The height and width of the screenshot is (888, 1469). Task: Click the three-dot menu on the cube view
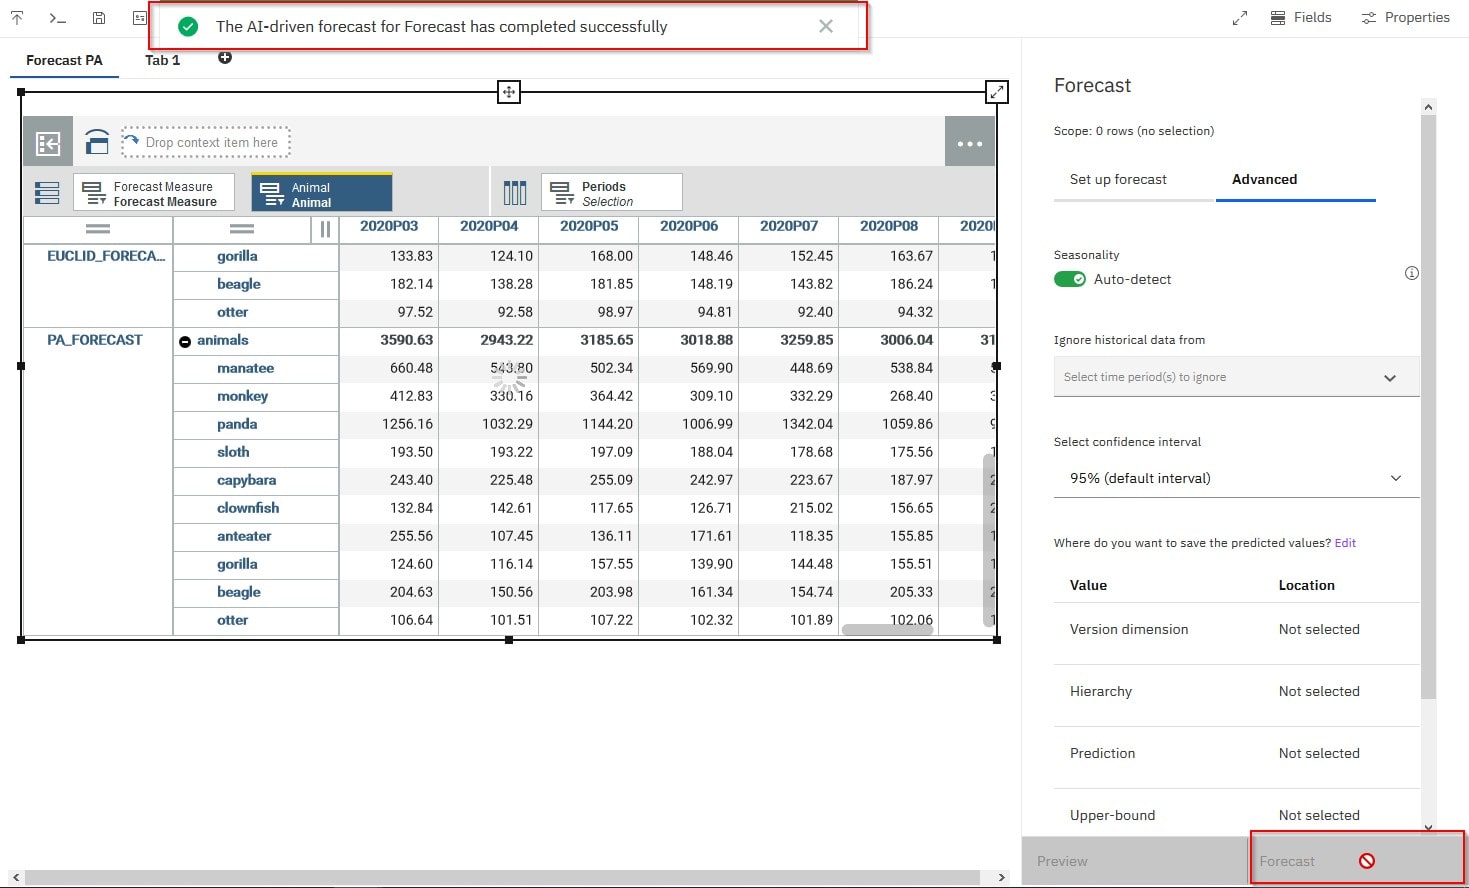[x=970, y=142]
